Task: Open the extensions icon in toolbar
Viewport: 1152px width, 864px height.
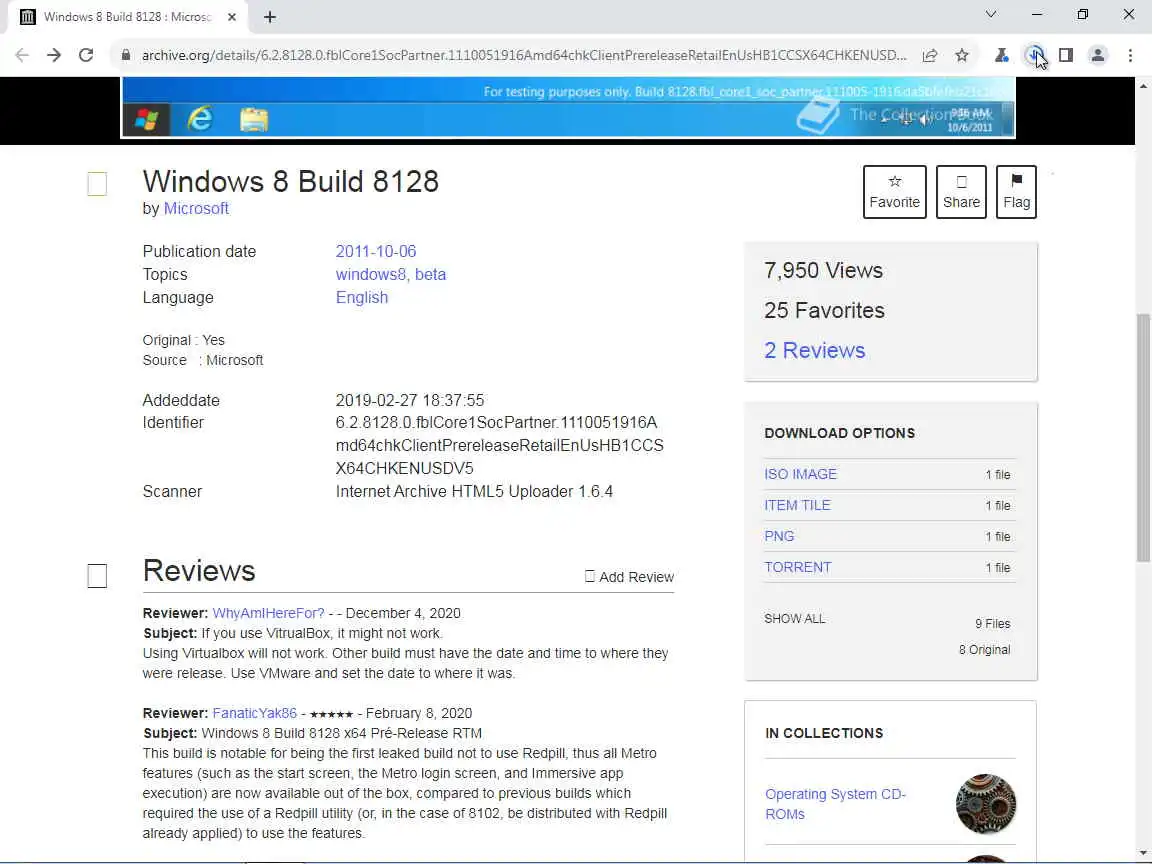Action: (x=1001, y=55)
